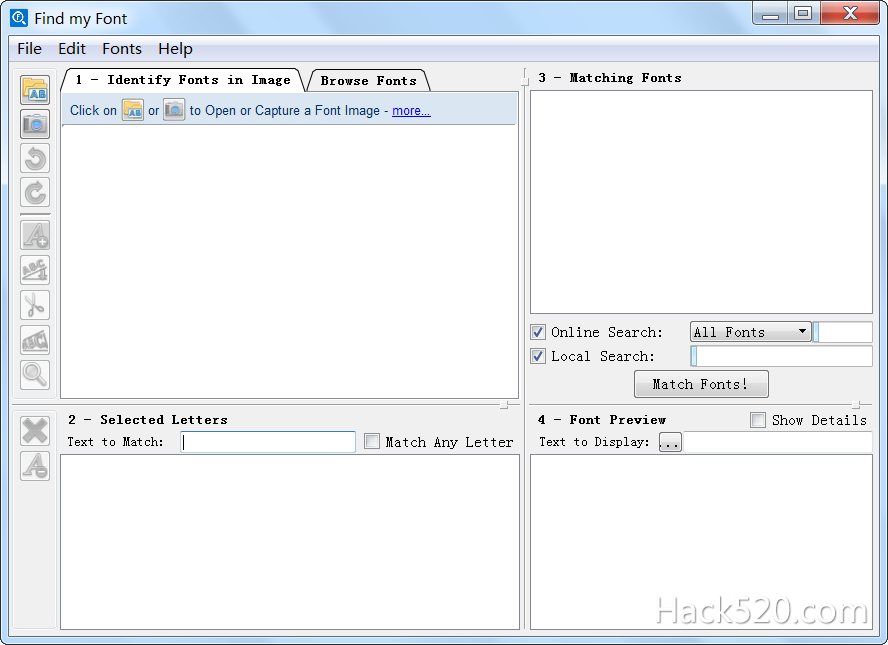Viewport: 888px width, 645px height.
Task: Click the rotate clockwise arrow icon
Action: 35,193
